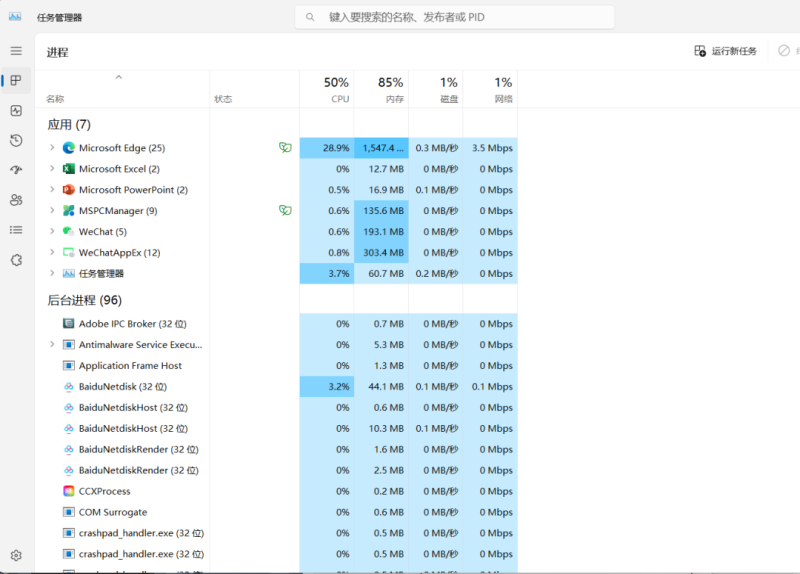Viewport: 800px width, 574px height.
Task: Click the 进程 page title
Action: (58, 53)
